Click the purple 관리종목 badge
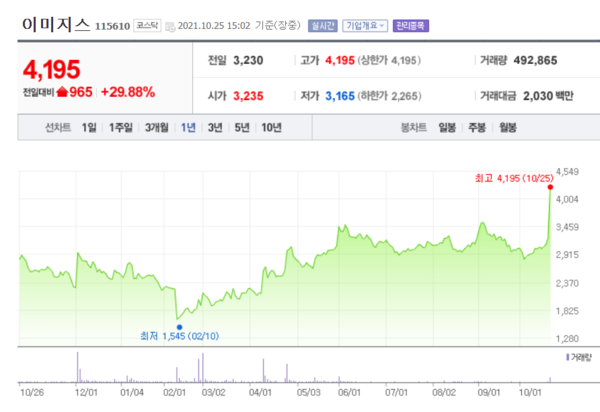 click(411, 26)
